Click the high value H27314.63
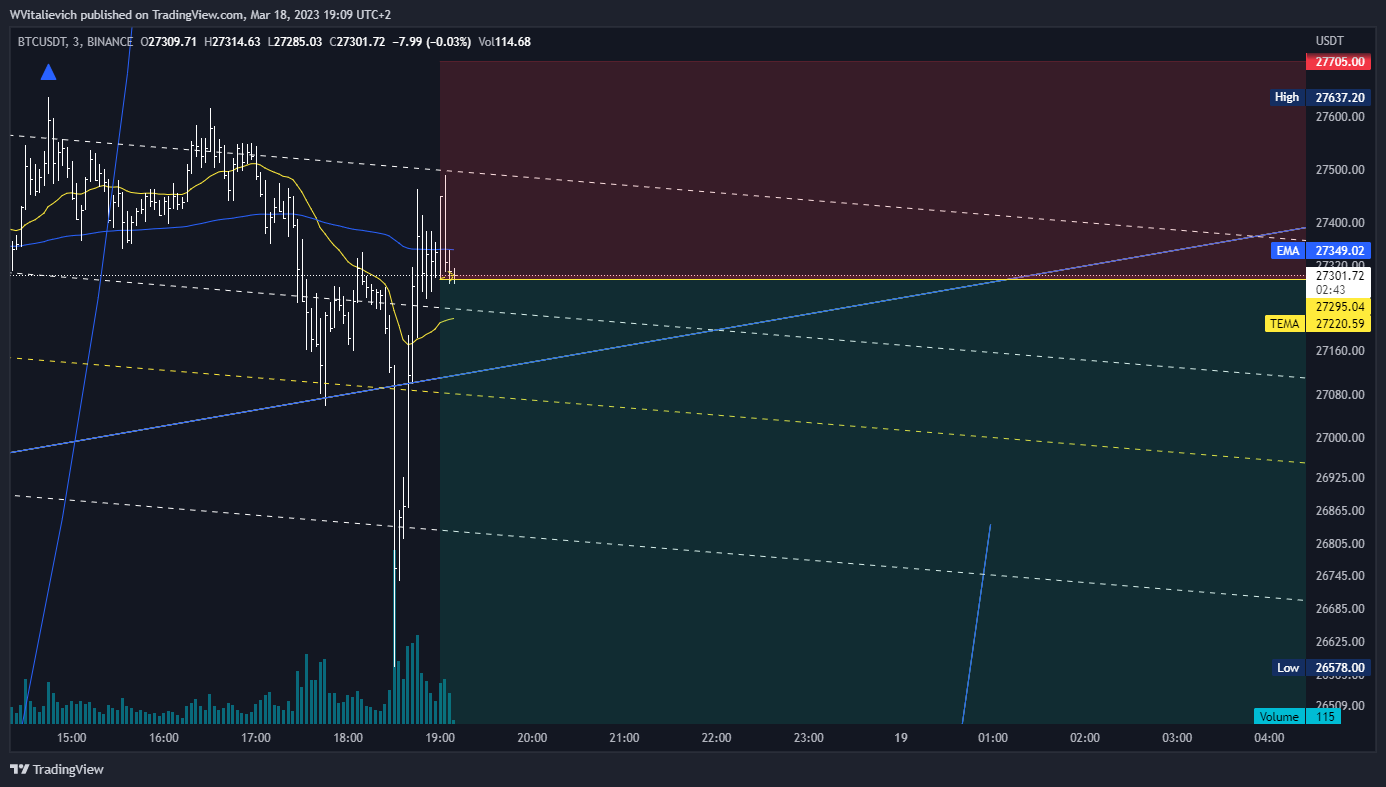The height and width of the screenshot is (787, 1386). point(232,41)
